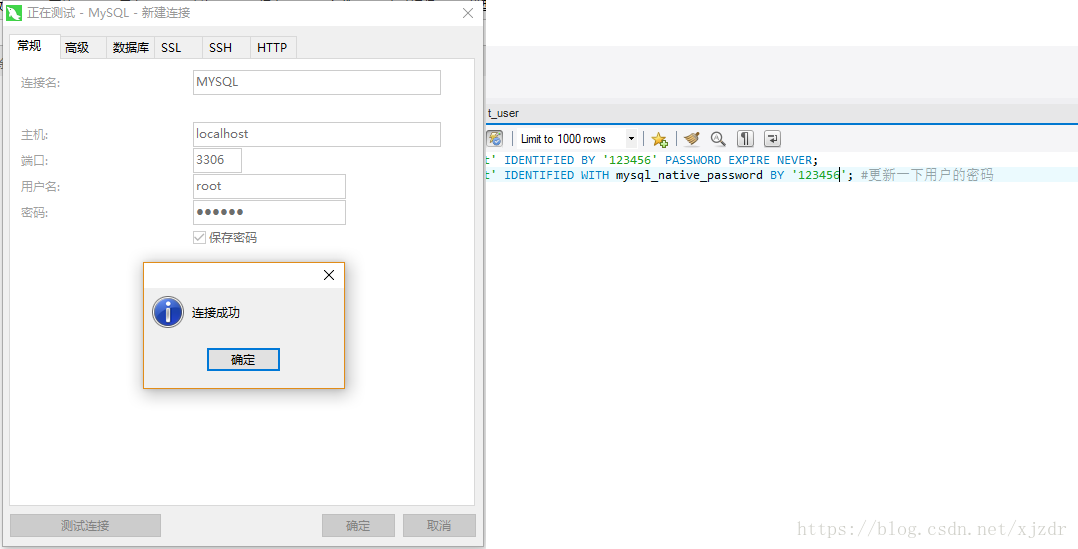
Task: Click SQL line with PASSWORD EXPIRE NEVER
Action: pyautogui.click(x=652, y=160)
